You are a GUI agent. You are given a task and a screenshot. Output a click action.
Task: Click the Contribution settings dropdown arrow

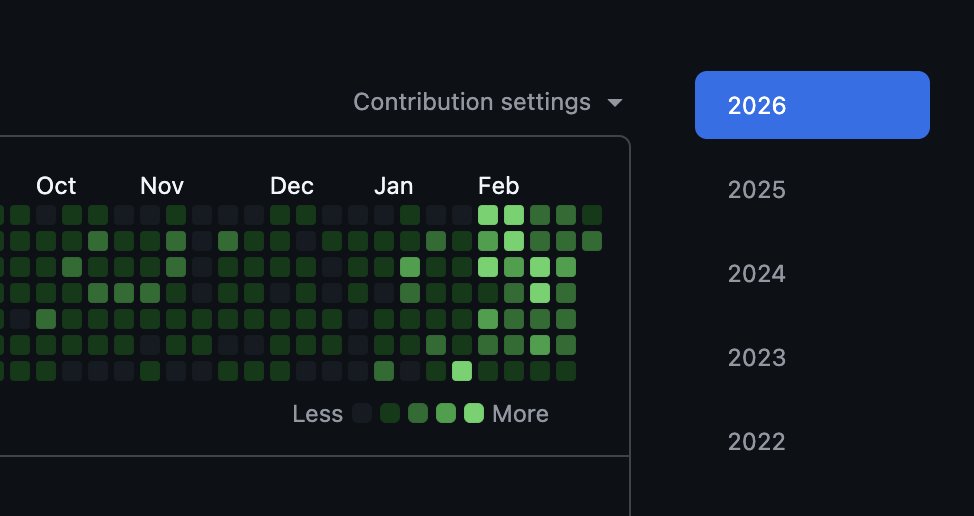click(614, 103)
